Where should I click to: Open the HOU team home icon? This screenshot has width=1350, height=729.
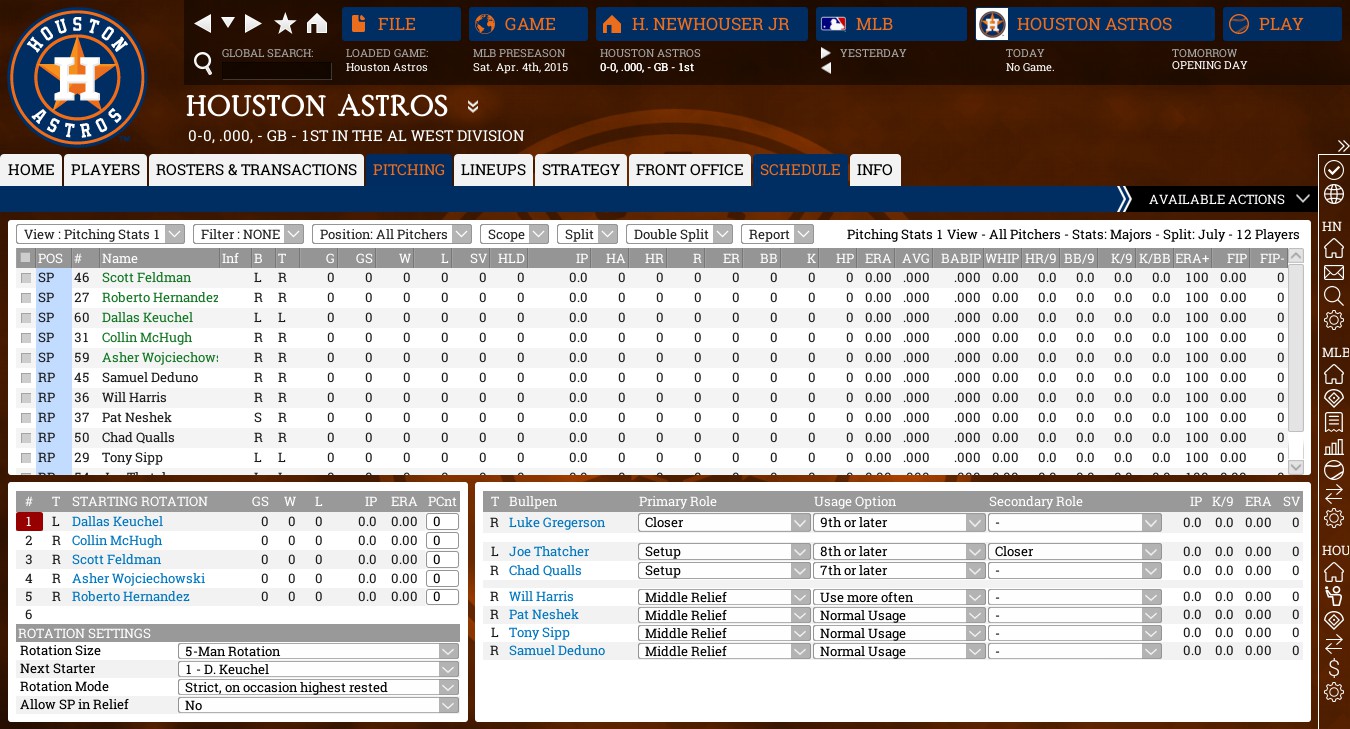[1333, 572]
